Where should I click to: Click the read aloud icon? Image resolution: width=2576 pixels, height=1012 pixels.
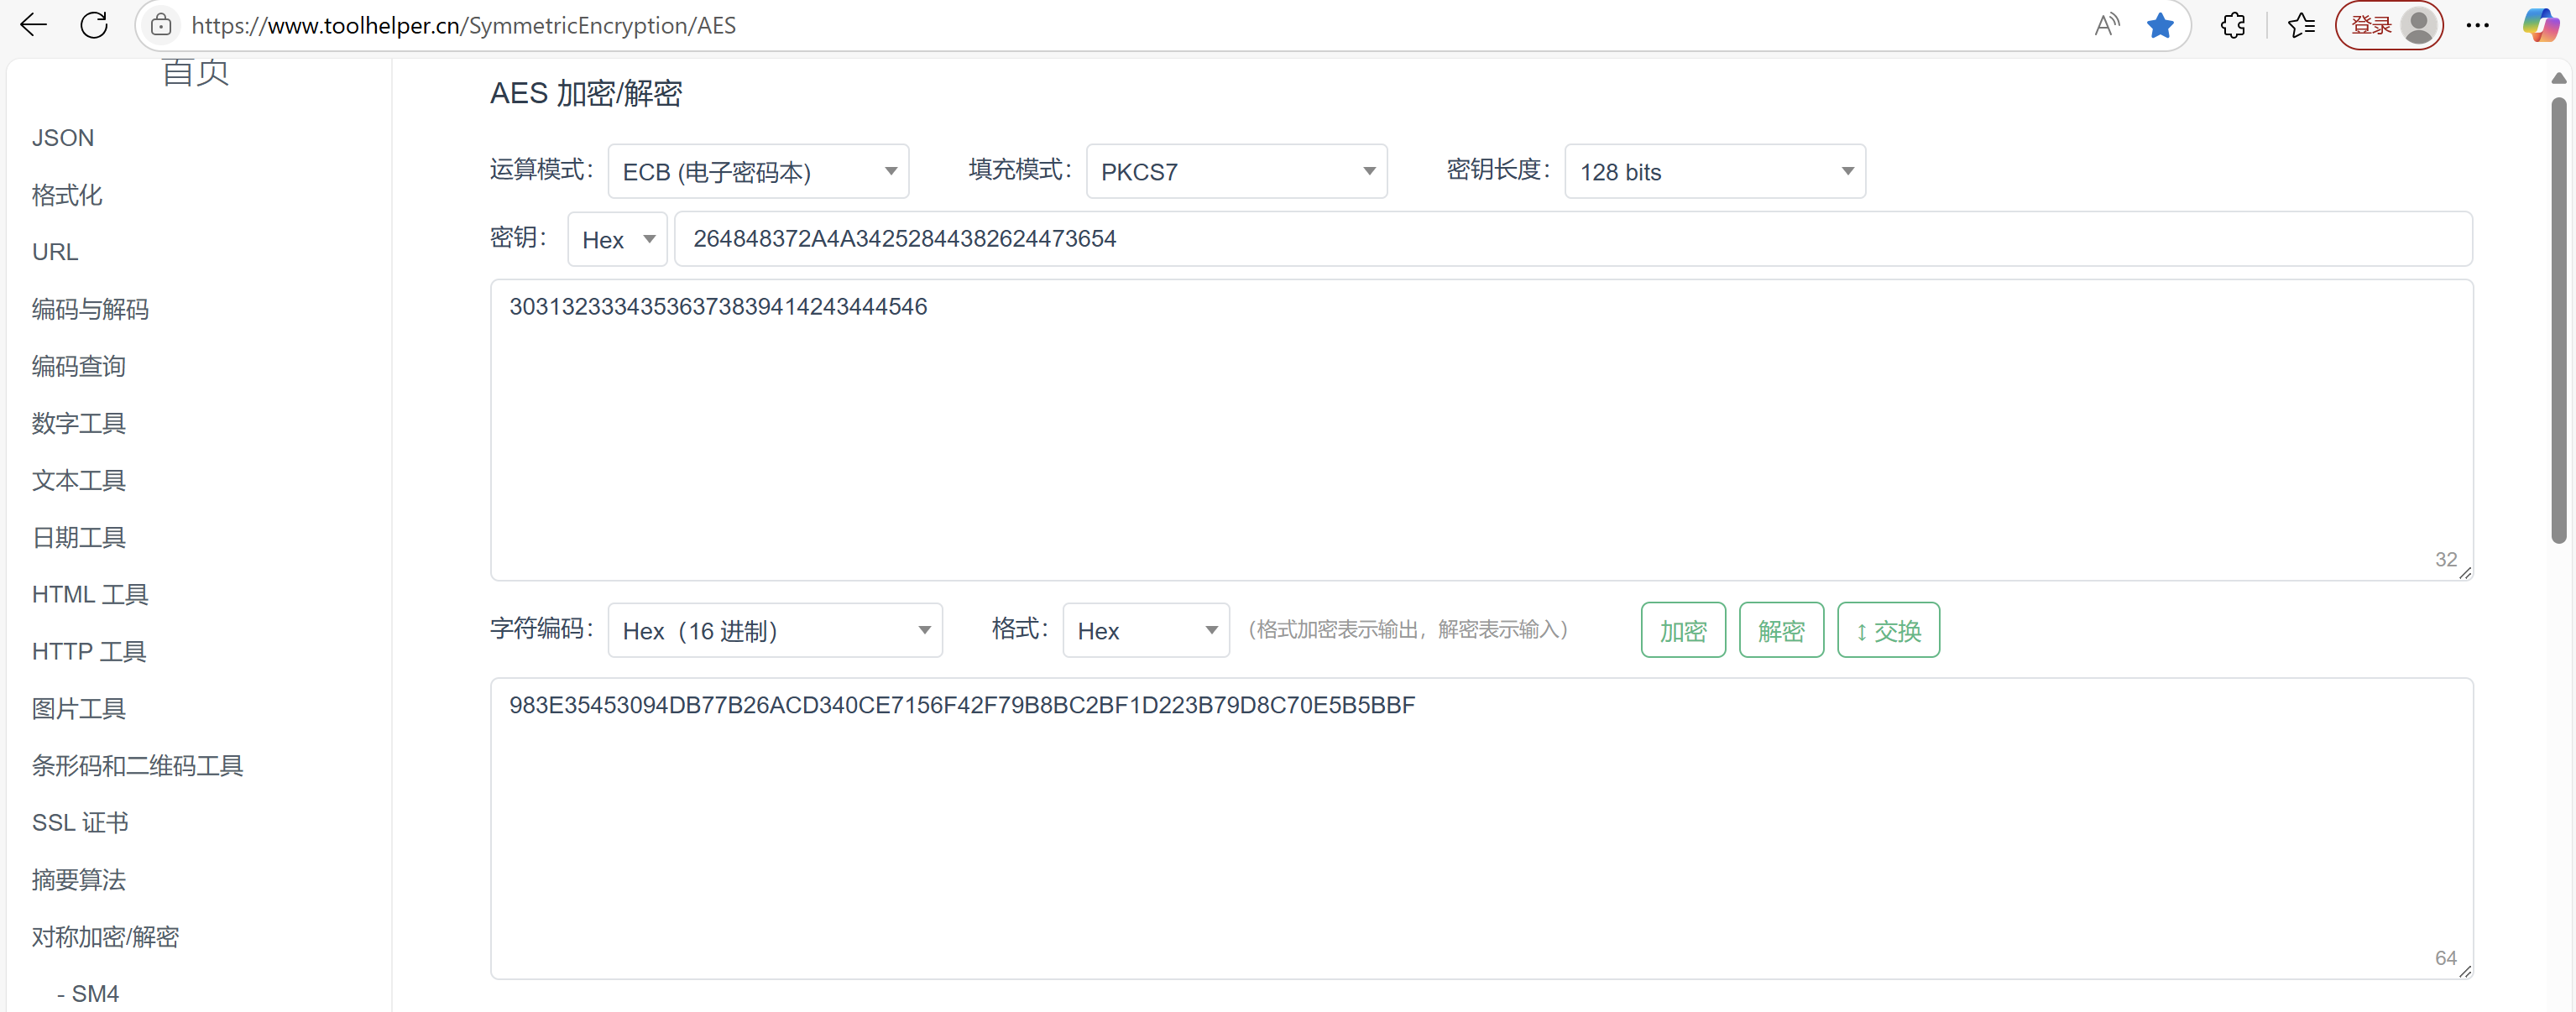click(2106, 25)
